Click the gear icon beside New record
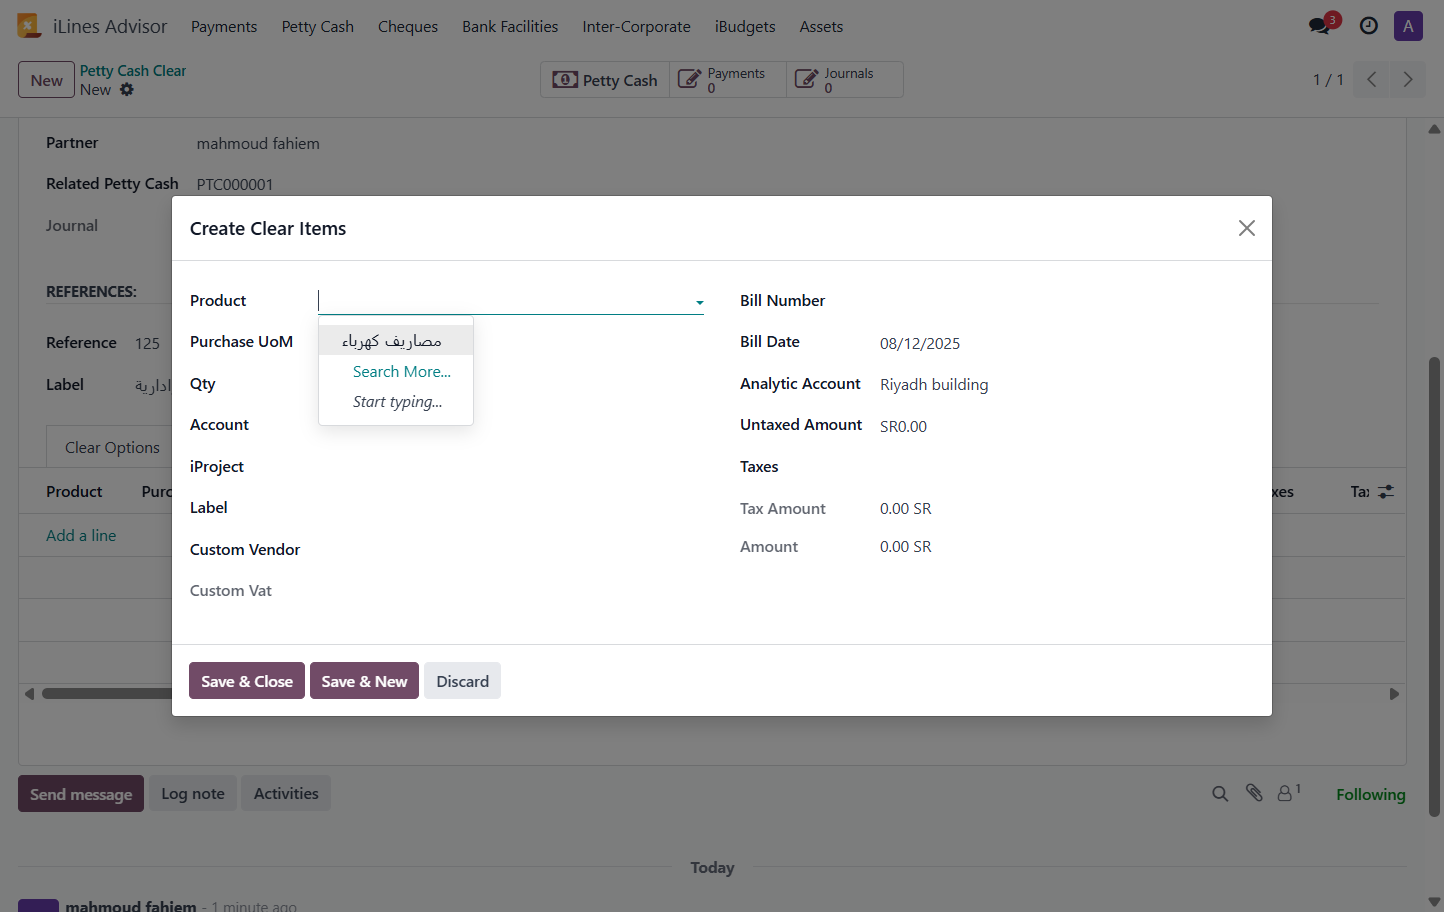The image size is (1444, 912). point(127,90)
